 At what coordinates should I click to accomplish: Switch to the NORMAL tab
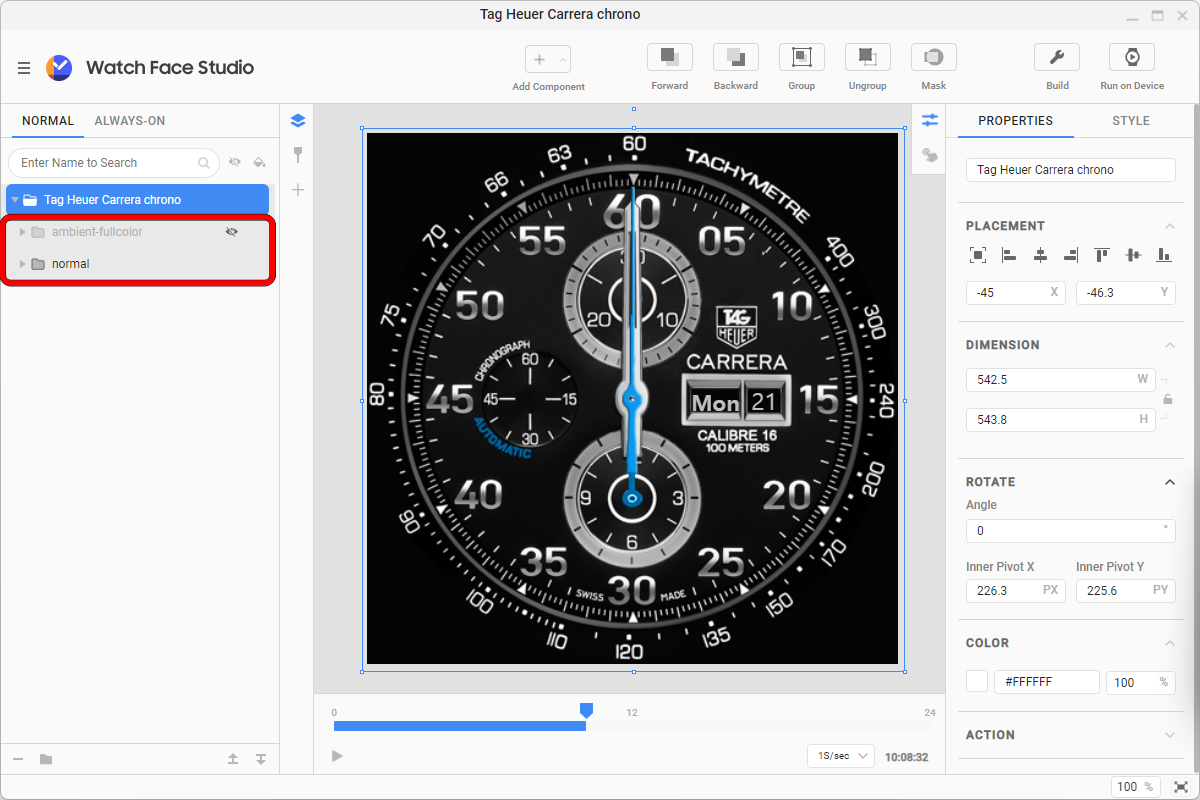click(x=48, y=121)
